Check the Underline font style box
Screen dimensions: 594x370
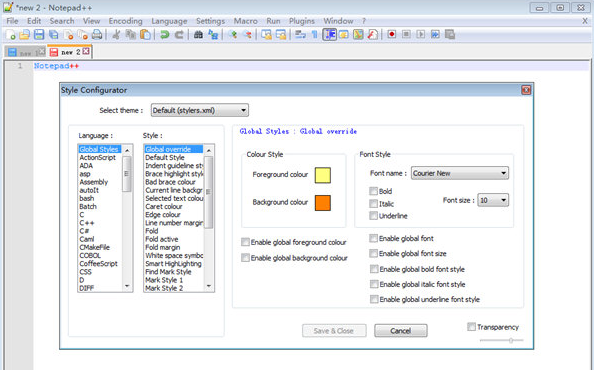[x=374, y=215]
